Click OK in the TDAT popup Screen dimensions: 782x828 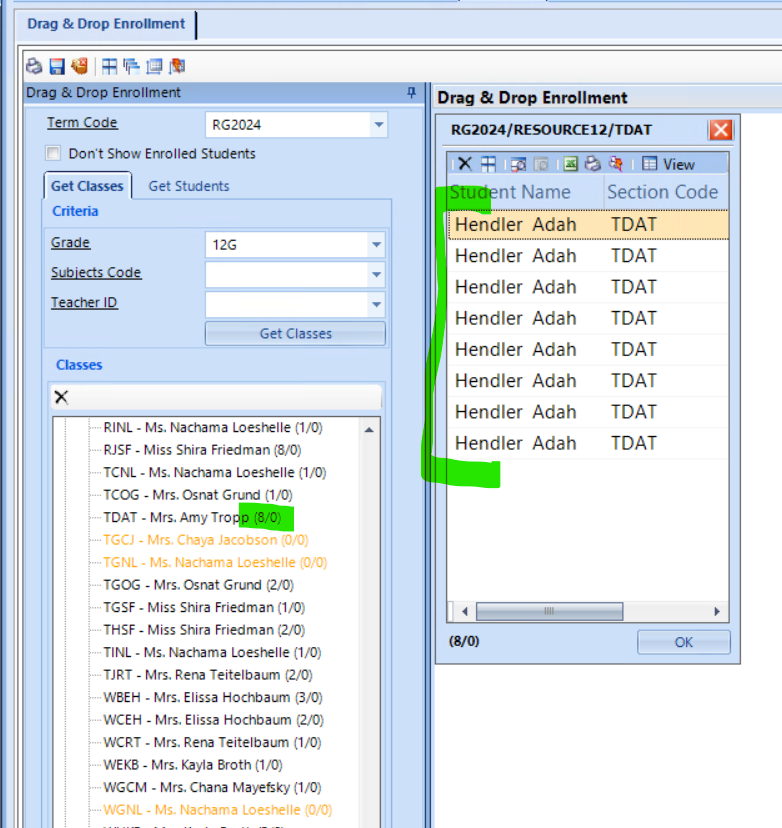click(684, 642)
